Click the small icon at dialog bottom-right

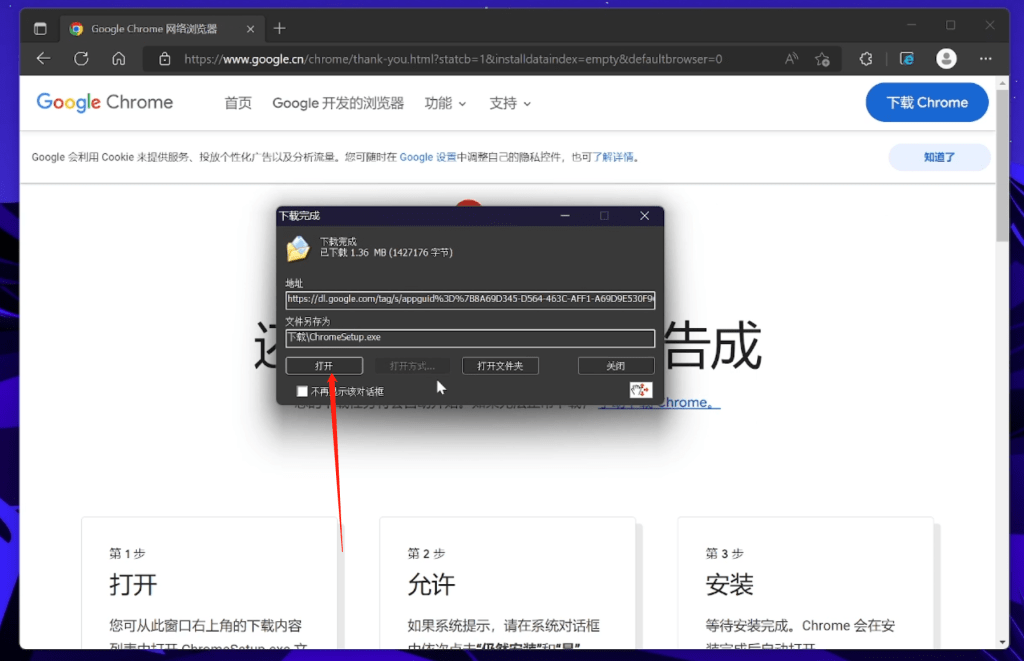tap(641, 390)
